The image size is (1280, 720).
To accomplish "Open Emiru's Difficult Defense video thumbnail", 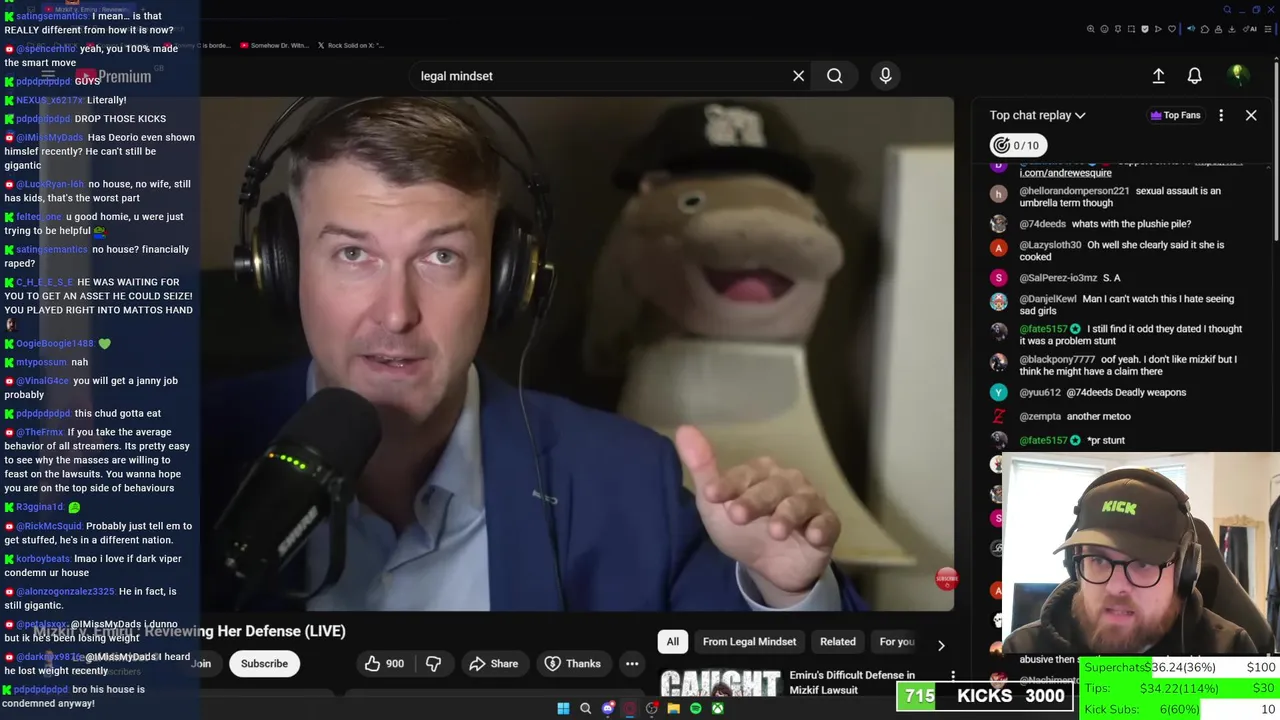I will coord(720,683).
